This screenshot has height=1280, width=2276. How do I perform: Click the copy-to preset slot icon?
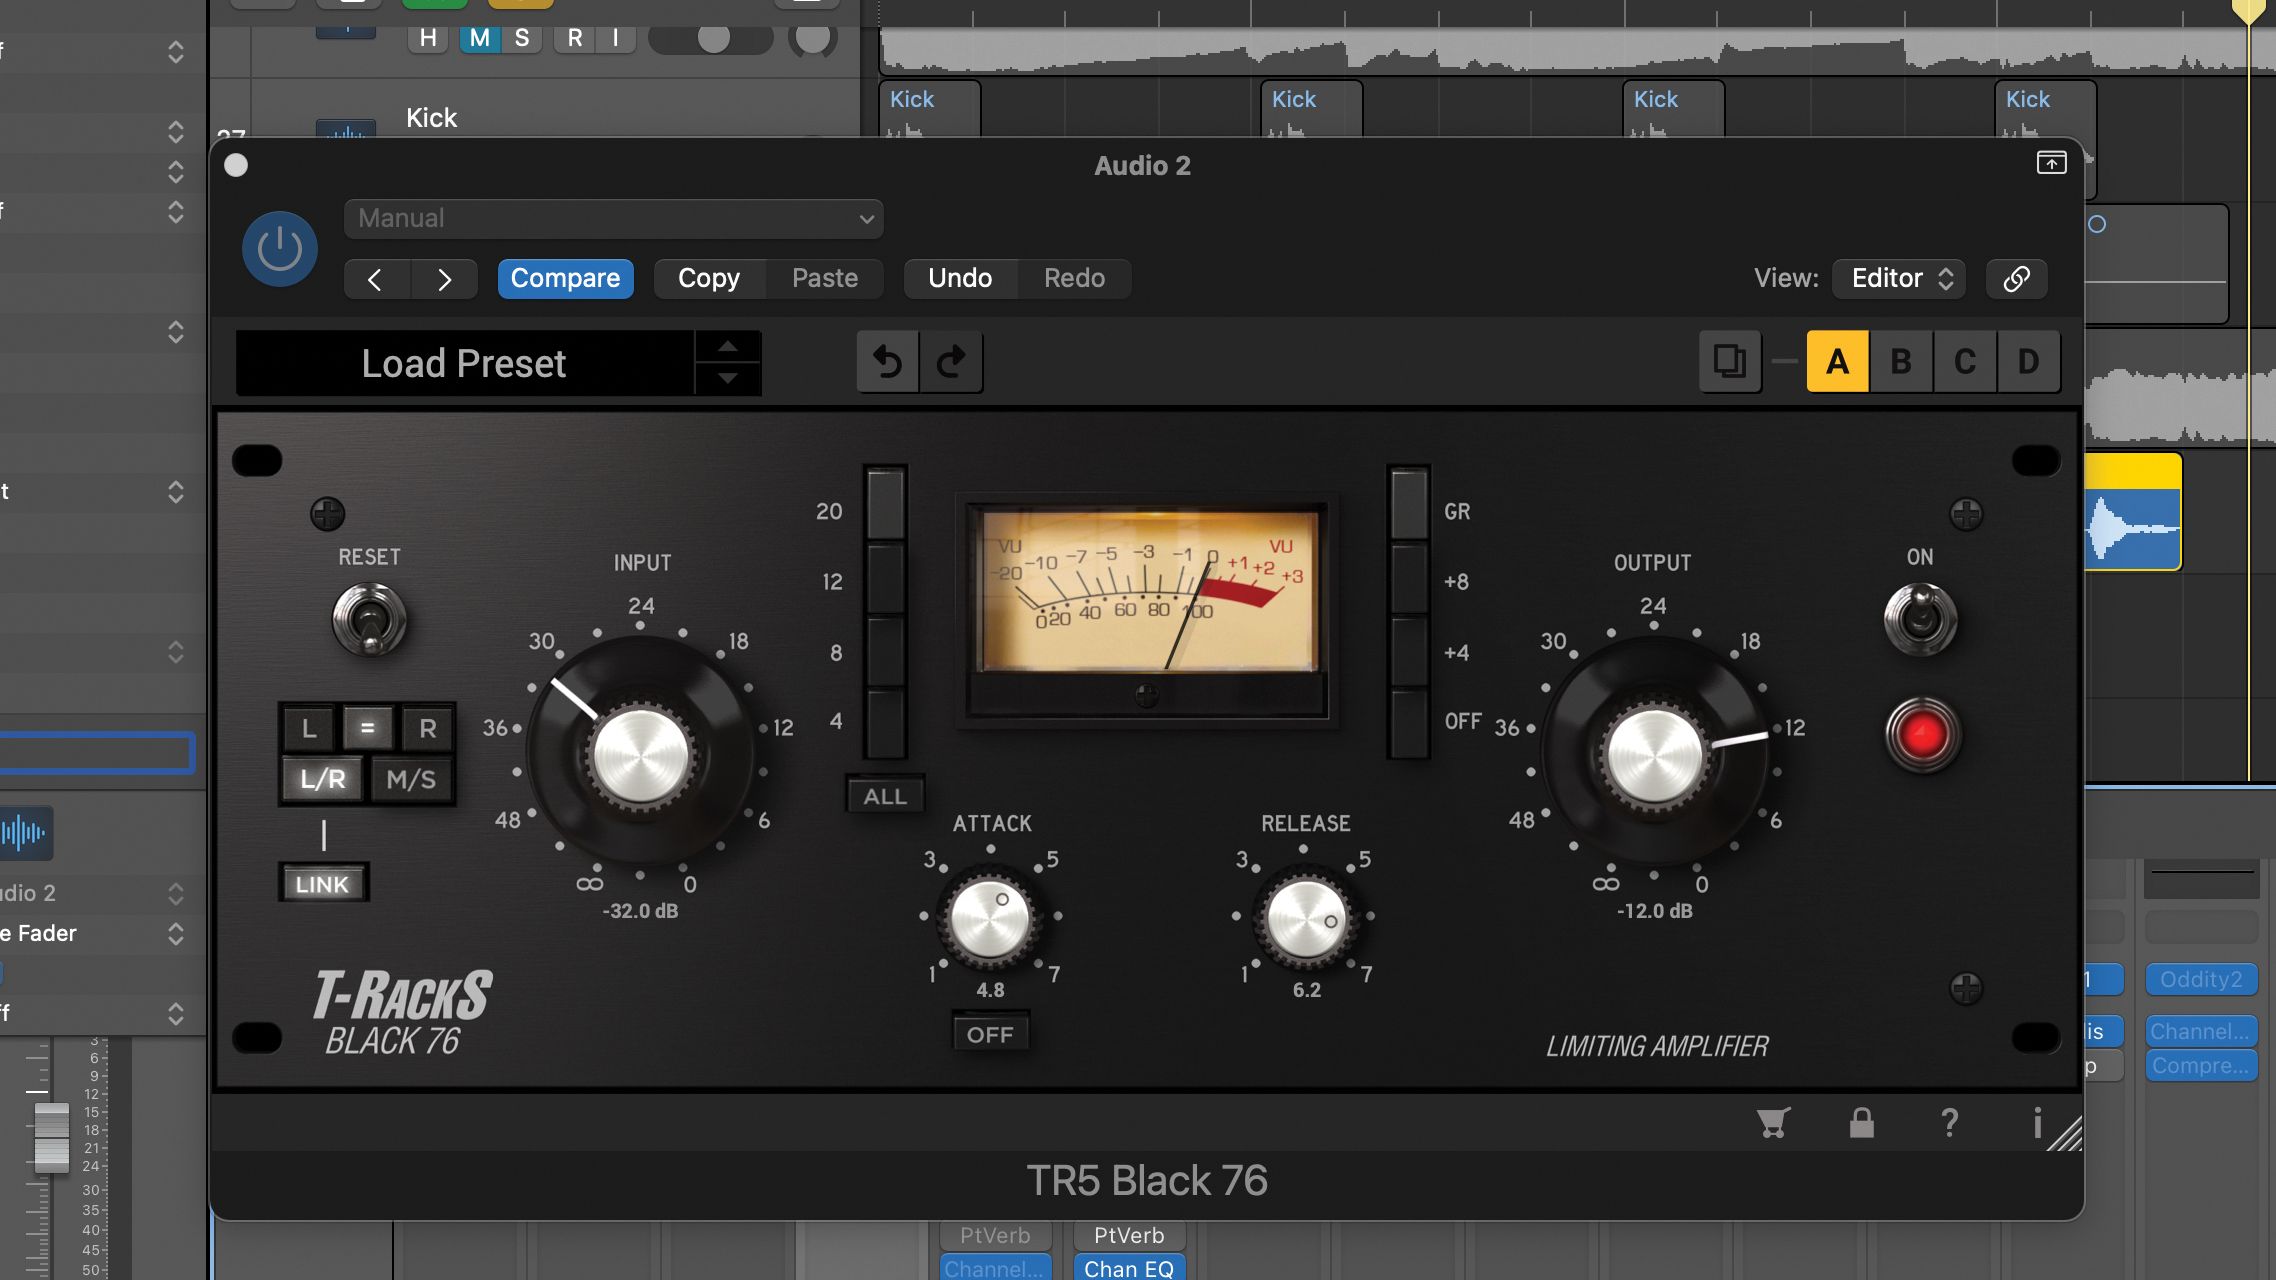tap(1730, 361)
